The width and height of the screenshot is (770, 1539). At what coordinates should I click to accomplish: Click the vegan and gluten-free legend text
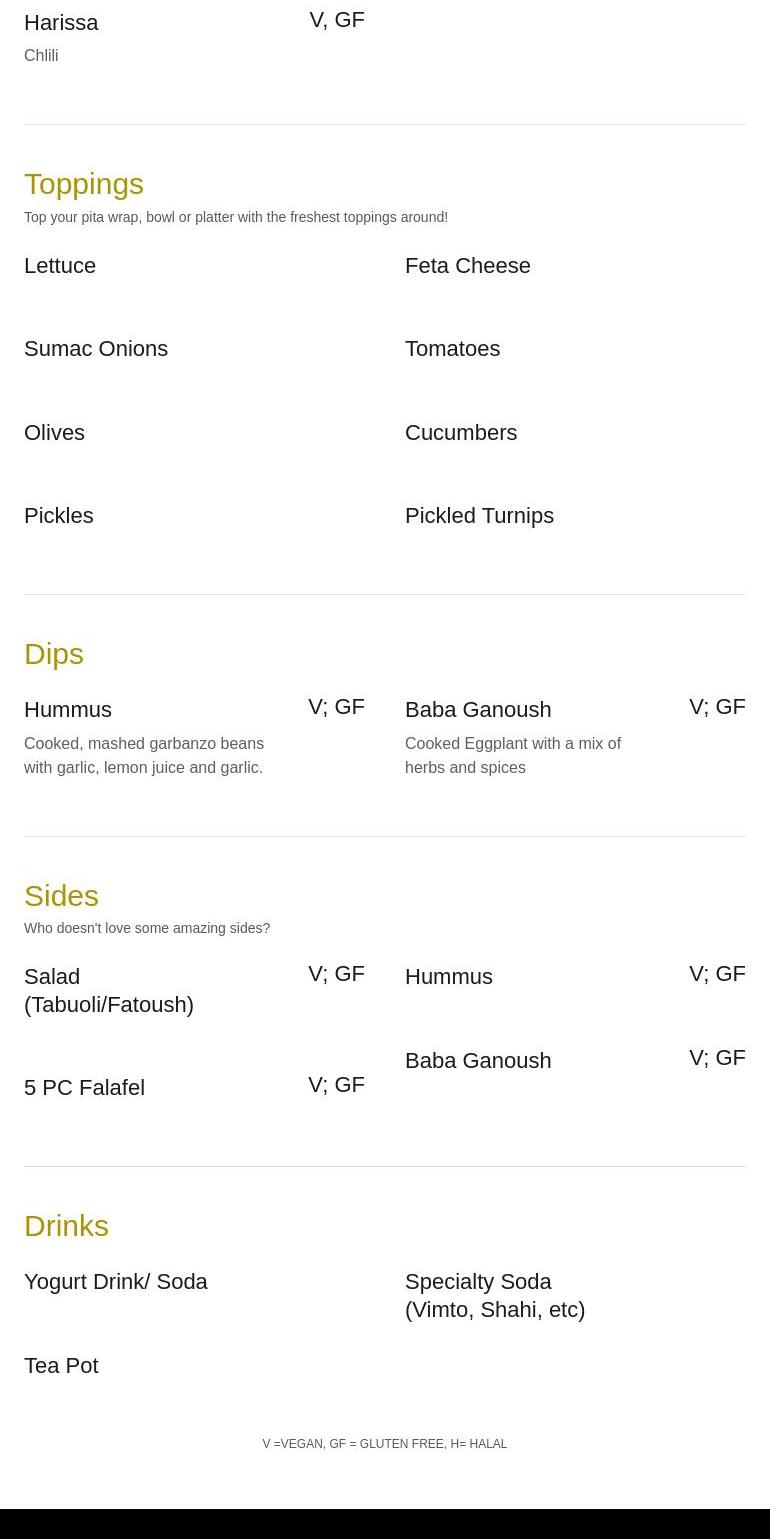click(x=384, y=1444)
